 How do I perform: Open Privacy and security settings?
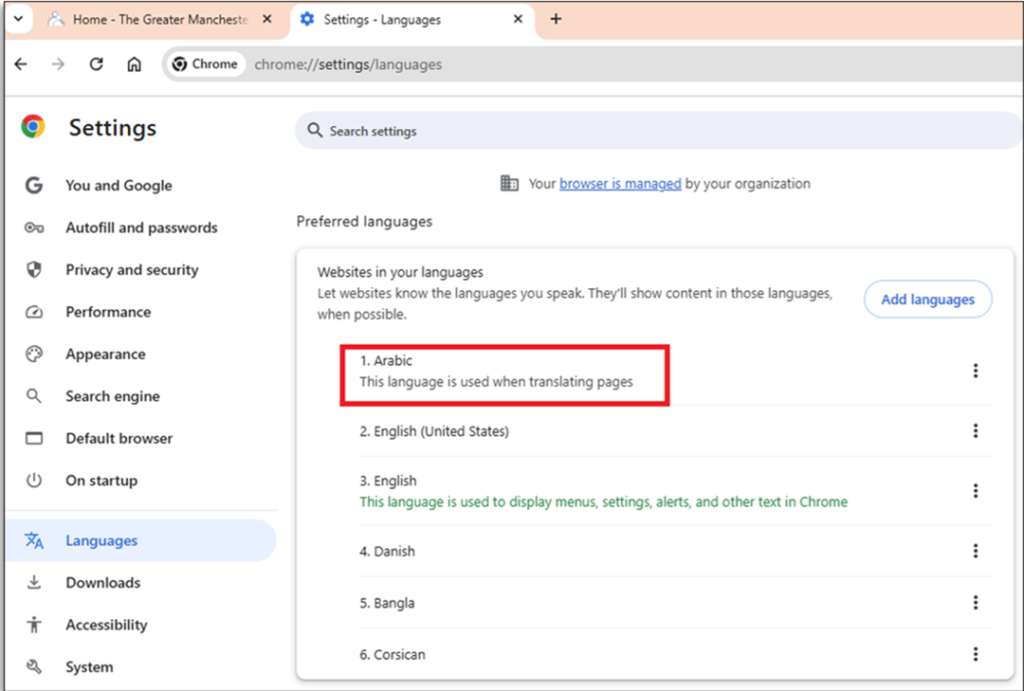click(x=132, y=270)
